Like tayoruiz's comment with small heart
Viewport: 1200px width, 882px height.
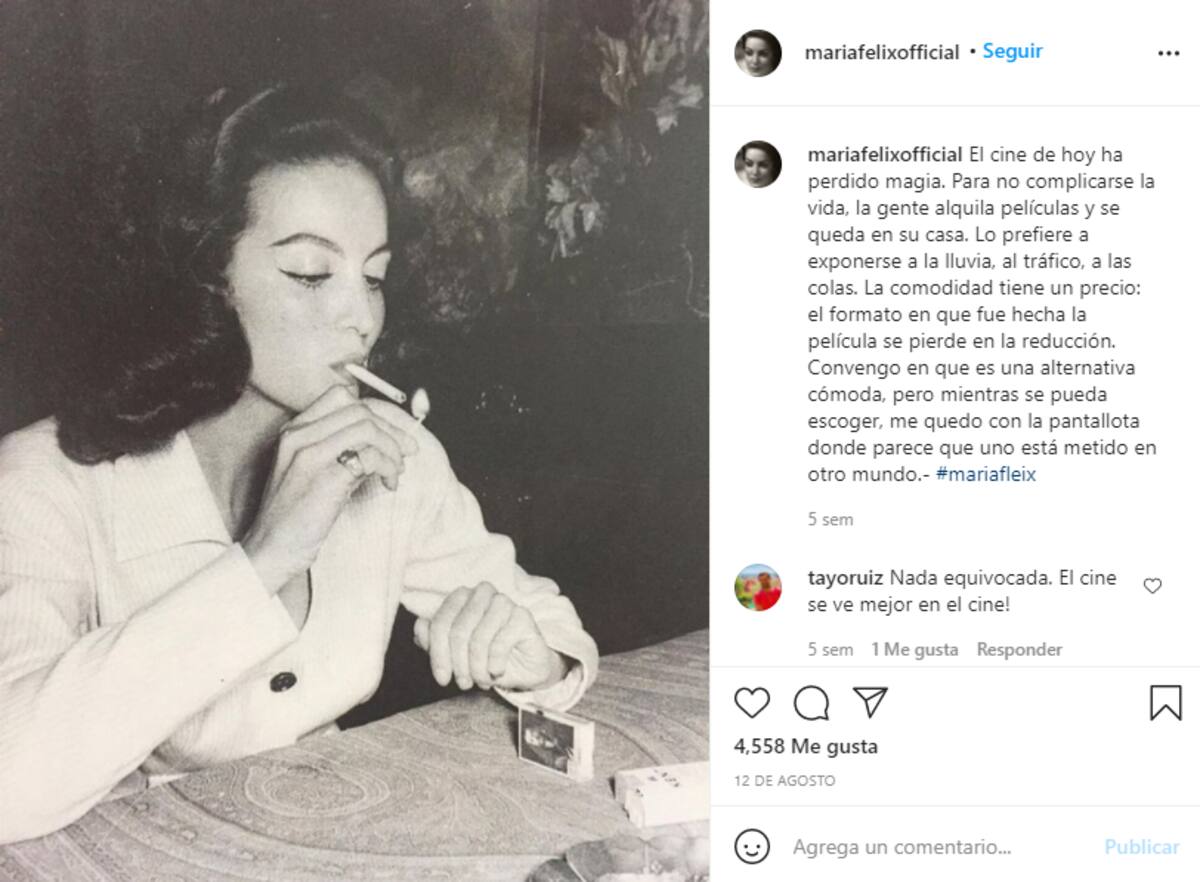pos(1152,586)
